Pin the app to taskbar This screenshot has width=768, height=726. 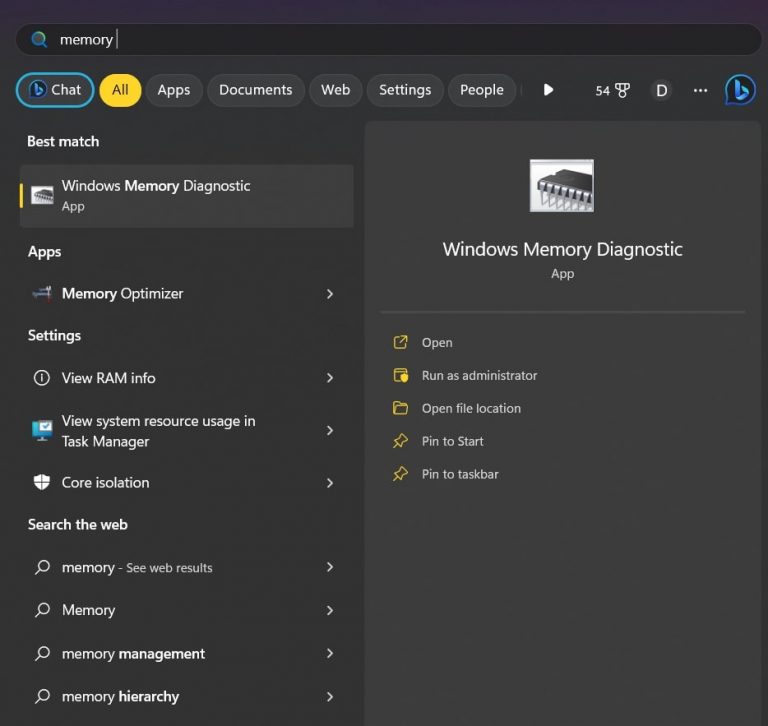[x=460, y=474]
